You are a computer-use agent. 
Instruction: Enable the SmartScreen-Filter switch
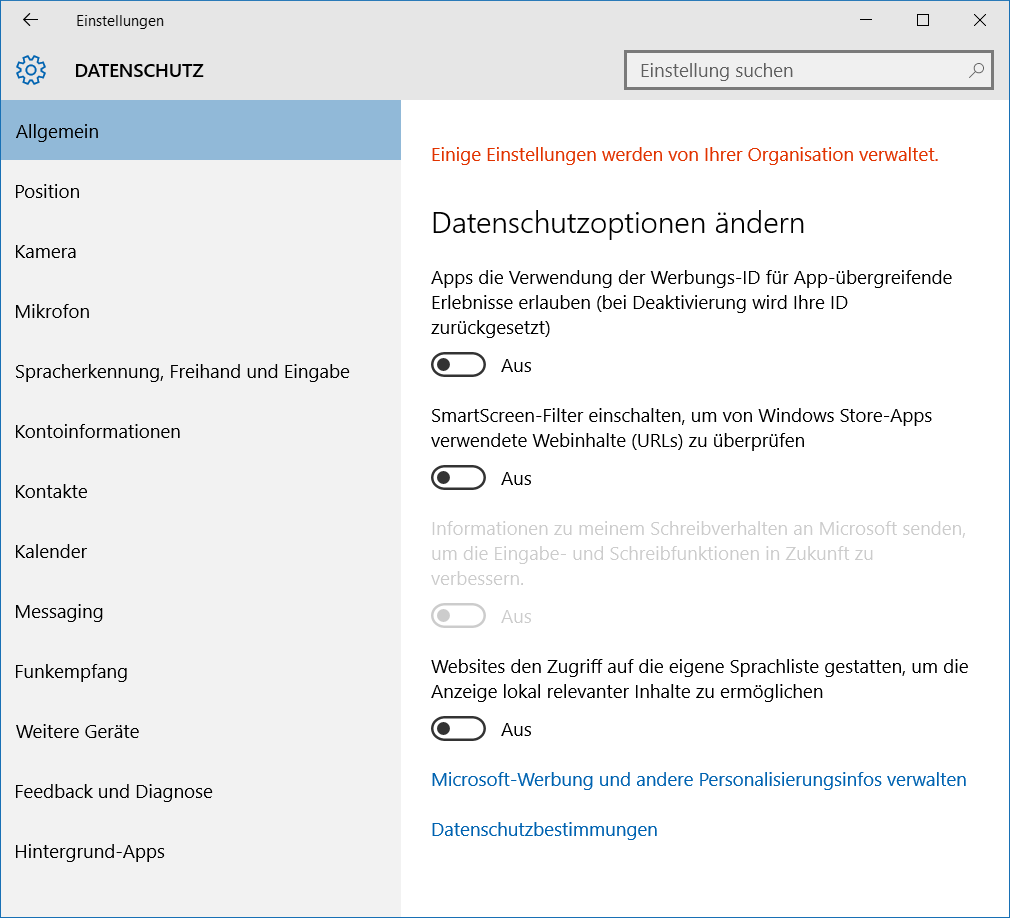click(x=458, y=478)
